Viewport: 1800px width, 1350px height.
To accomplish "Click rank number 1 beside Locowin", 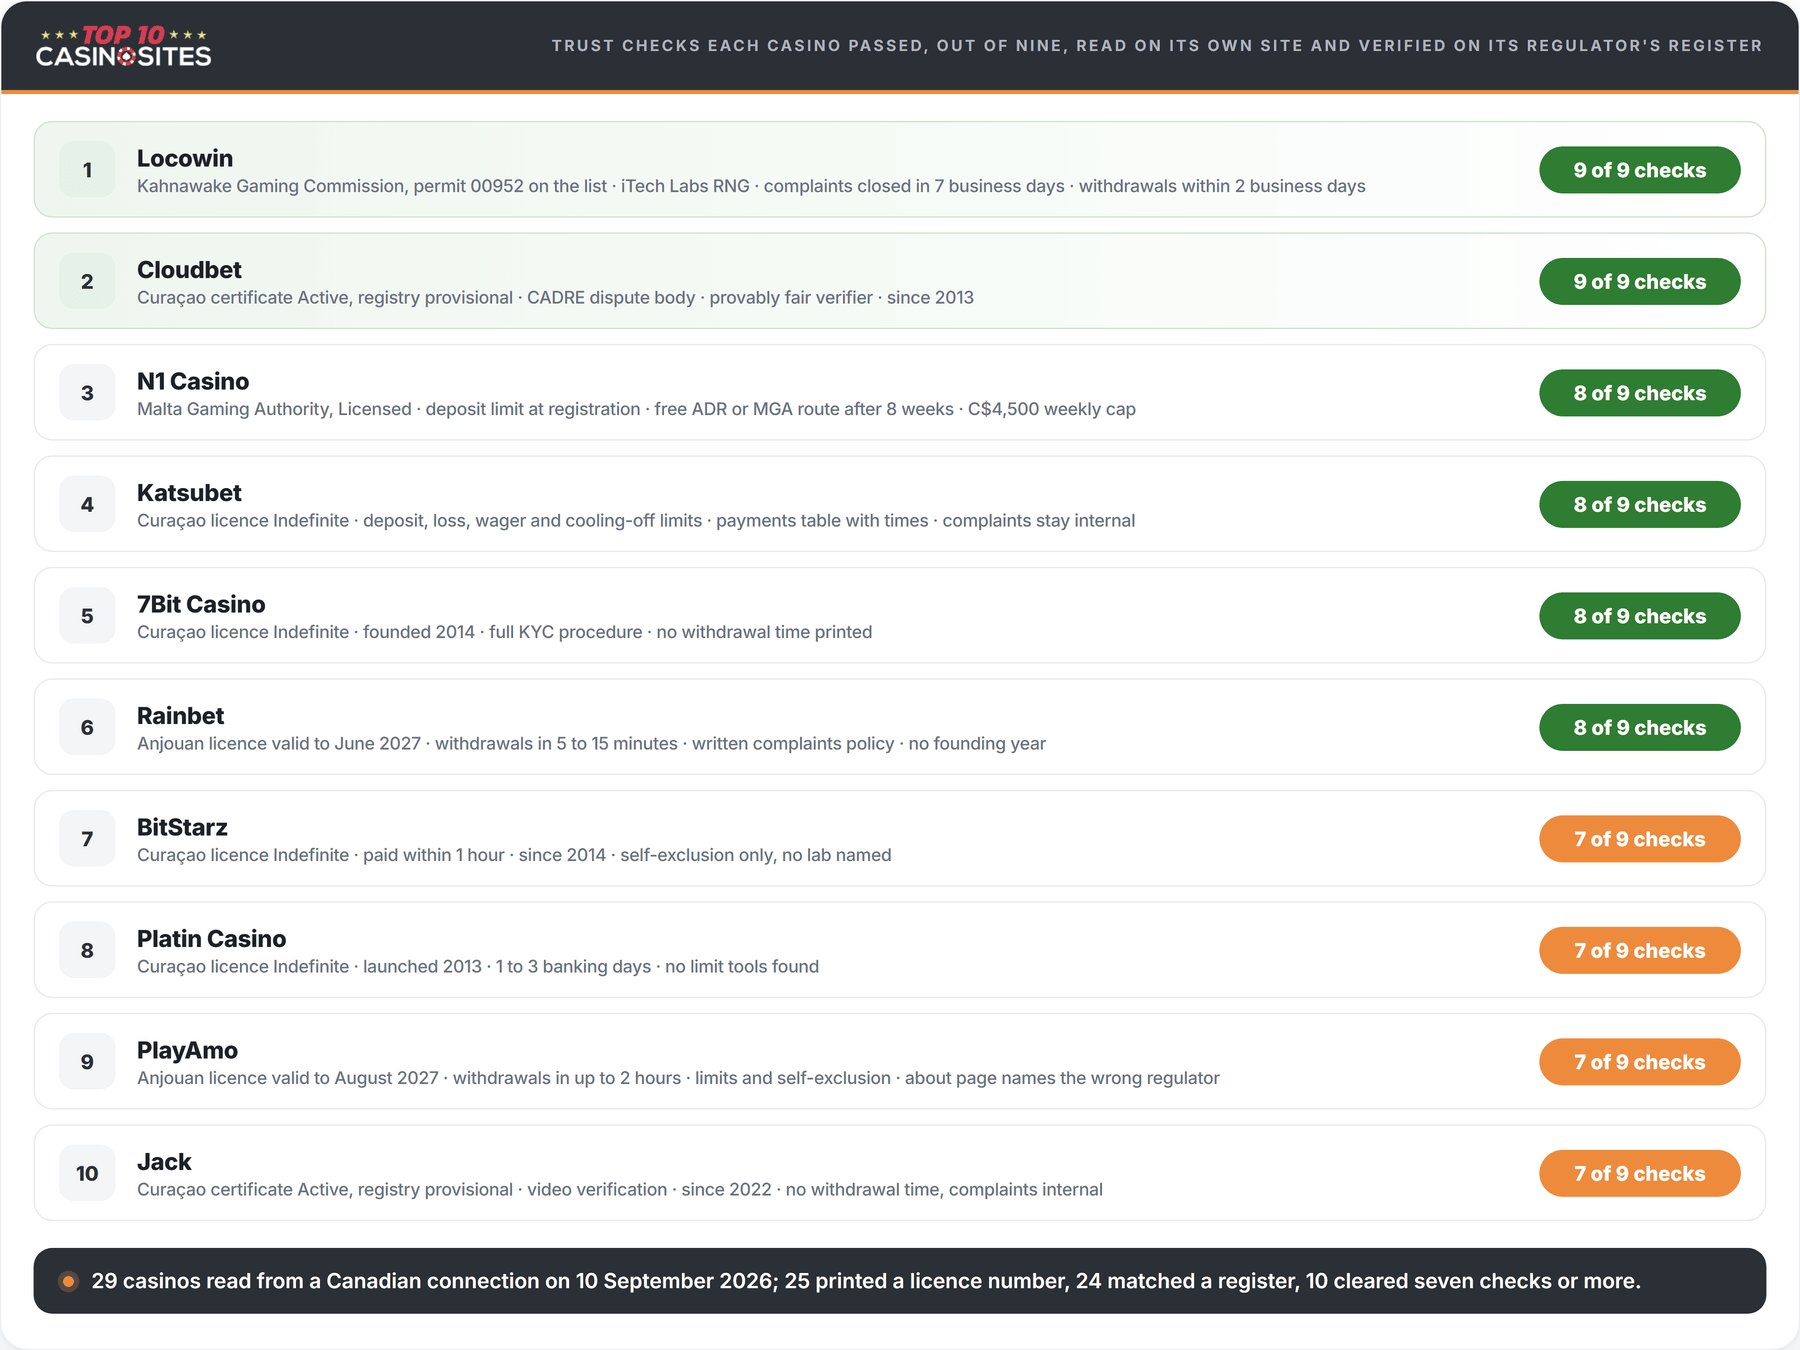I will (87, 170).
